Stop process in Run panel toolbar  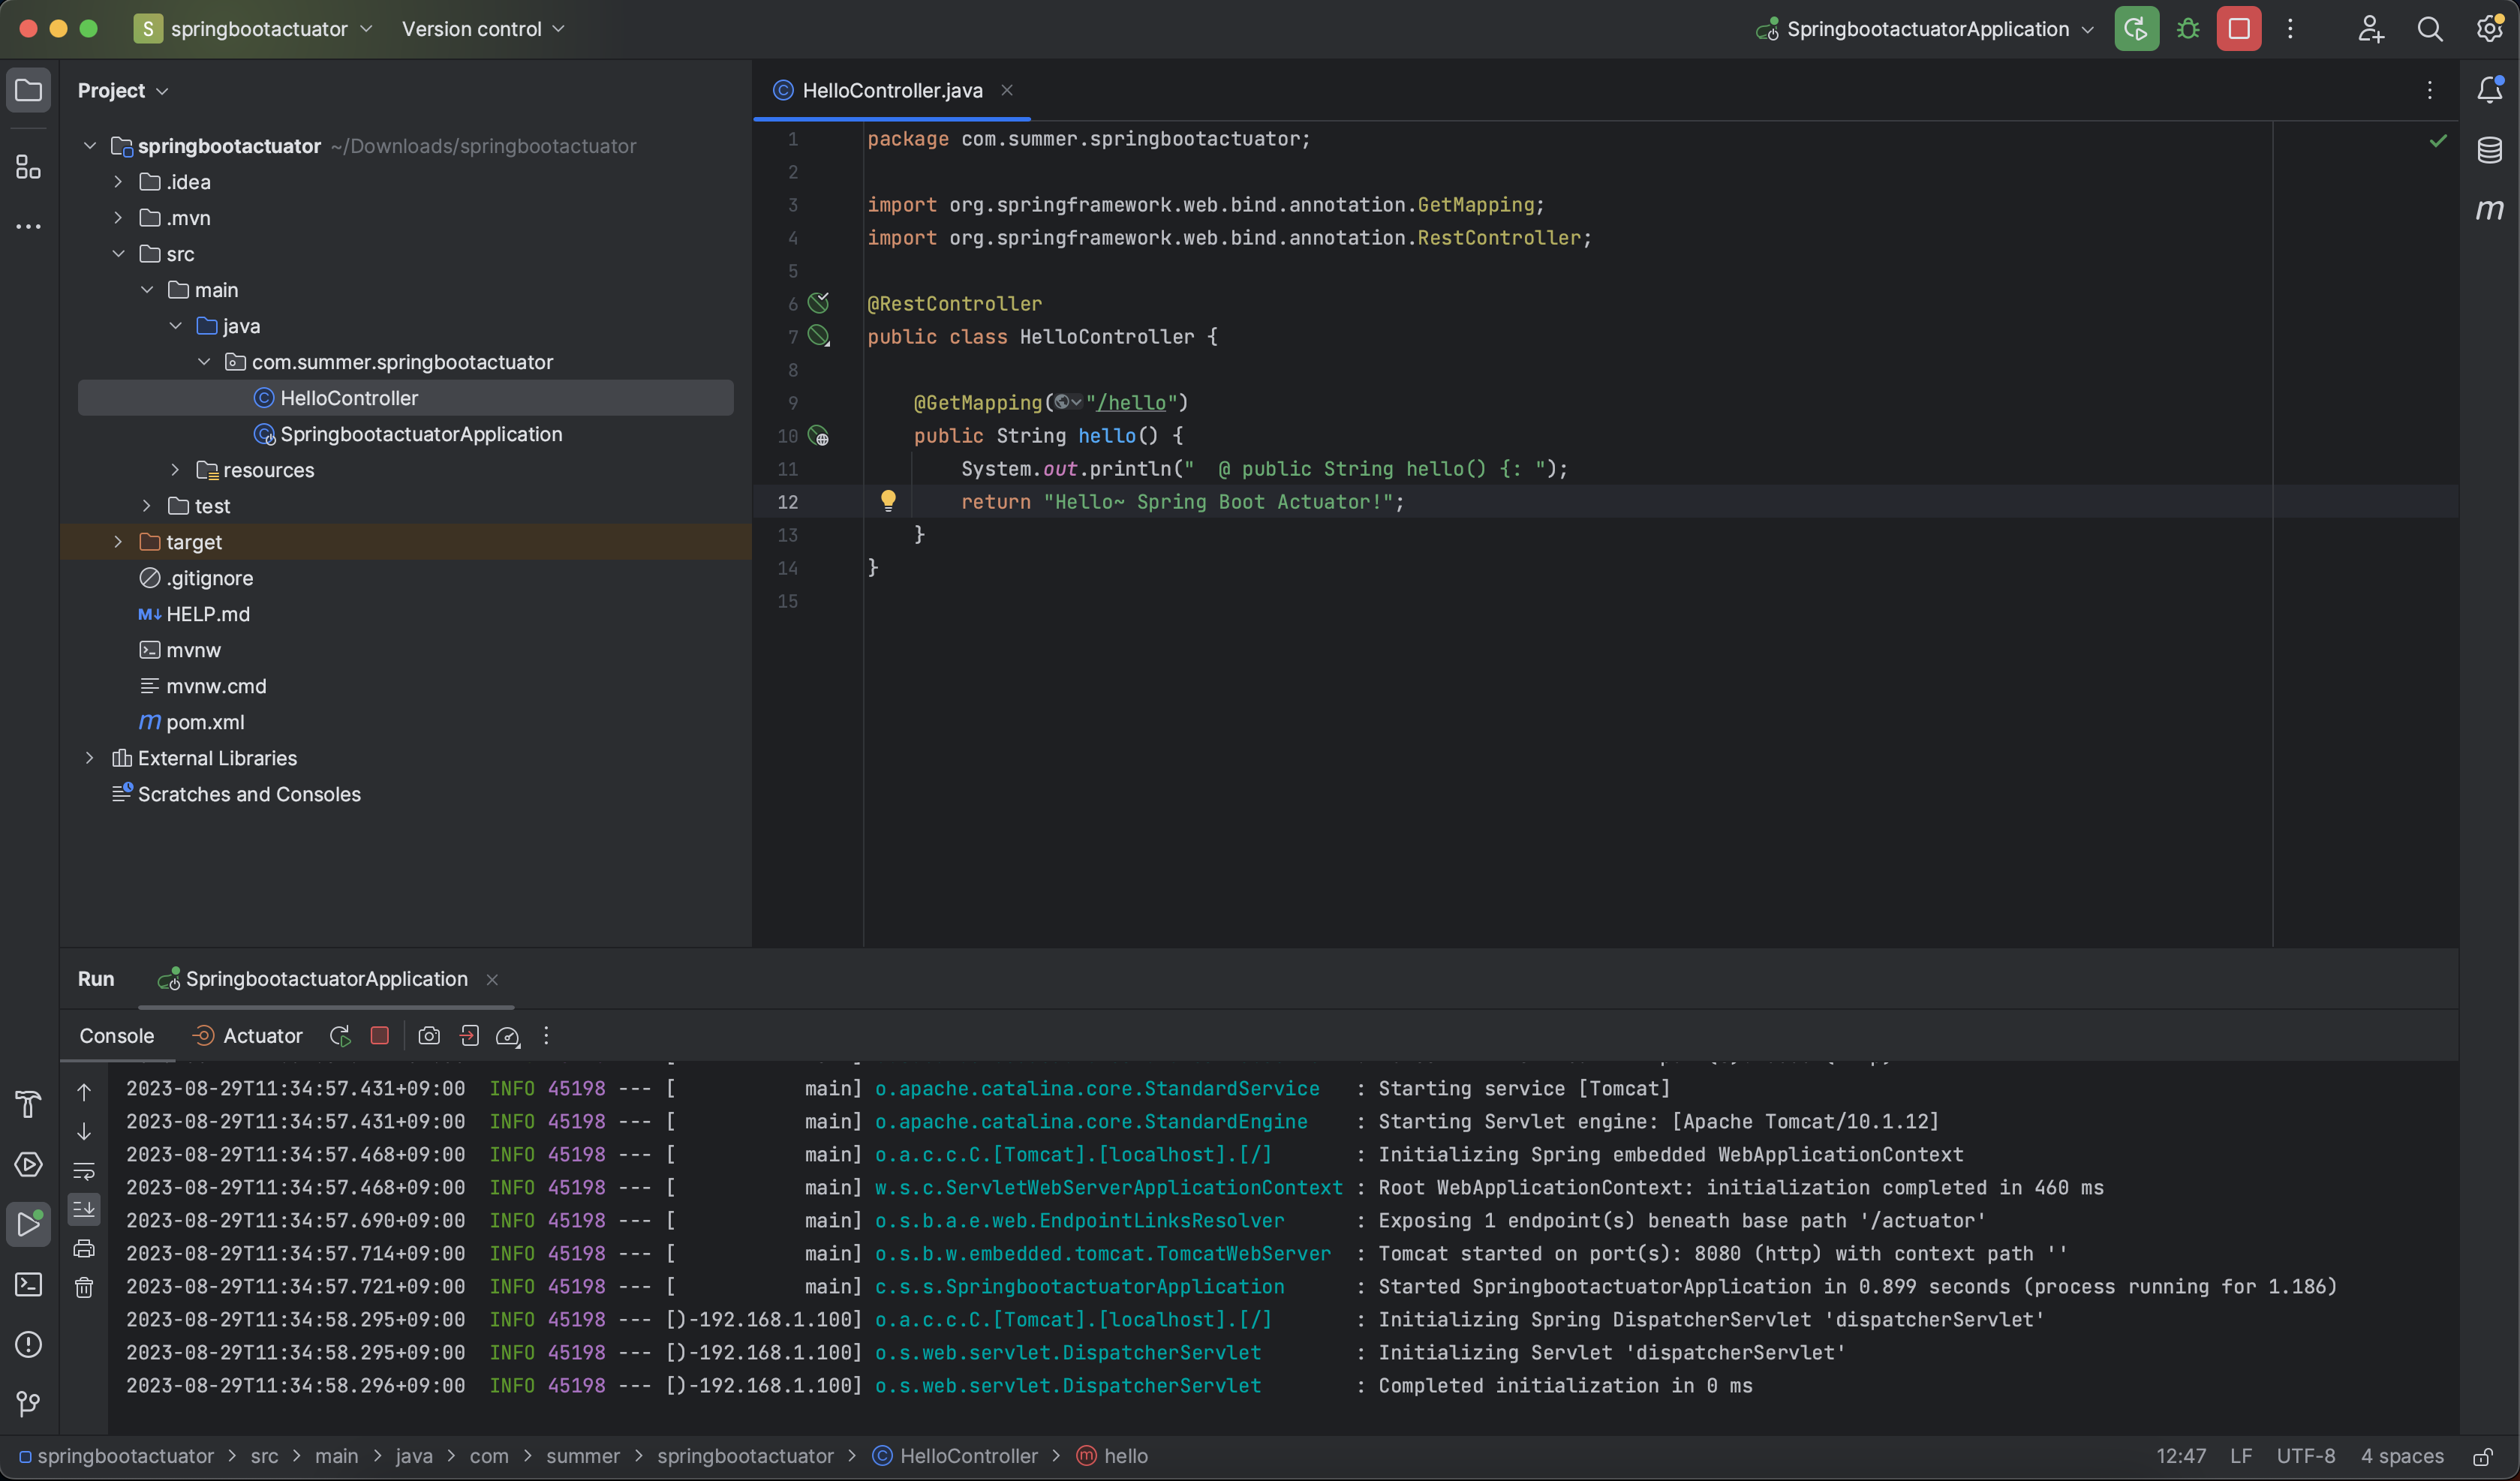pyautogui.click(x=380, y=1036)
